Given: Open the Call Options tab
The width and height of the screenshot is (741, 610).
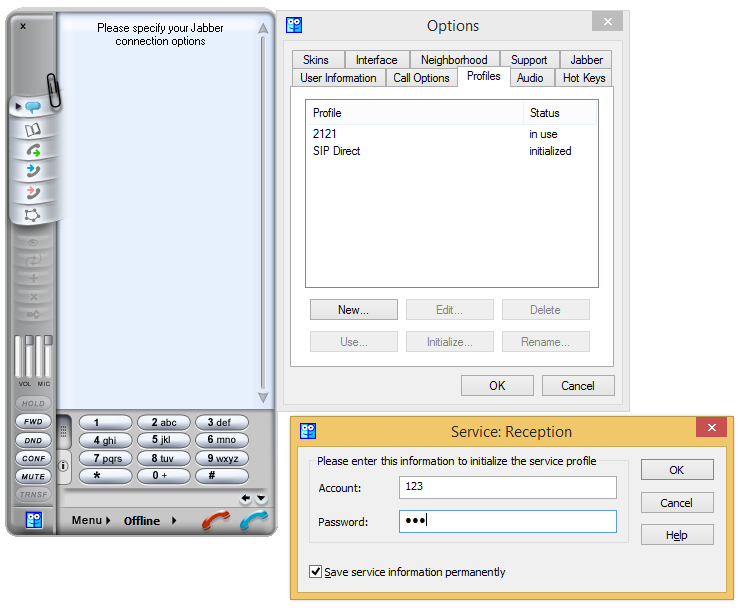Looking at the screenshot, I should (x=421, y=78).
